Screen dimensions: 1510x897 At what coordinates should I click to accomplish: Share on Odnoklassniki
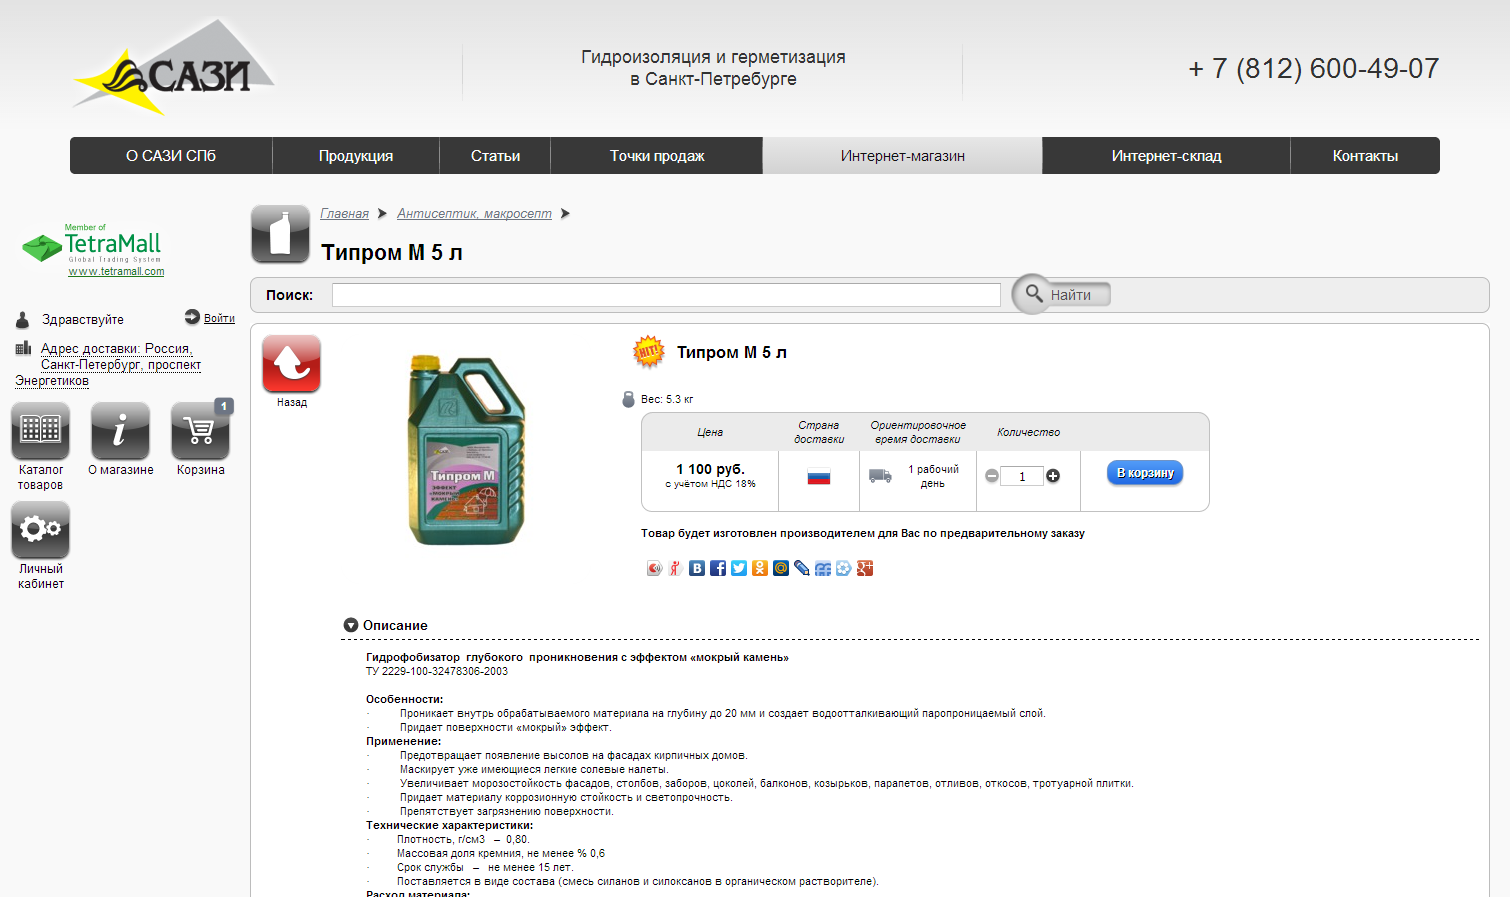(760, 568)
